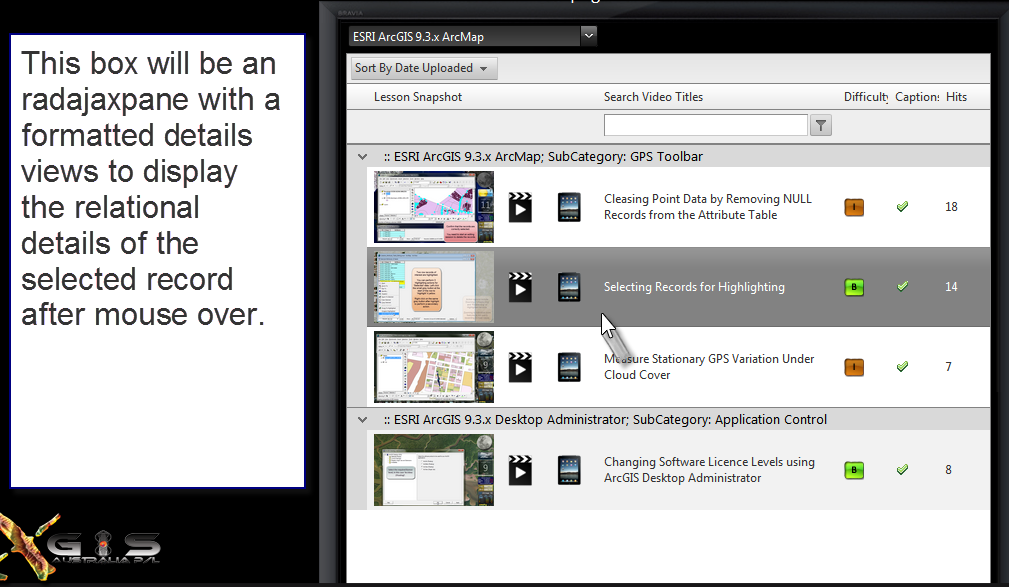Screen dimensions: 1011x587
Task: Sort by the Hits column header
Action: (x=956, y=97)
